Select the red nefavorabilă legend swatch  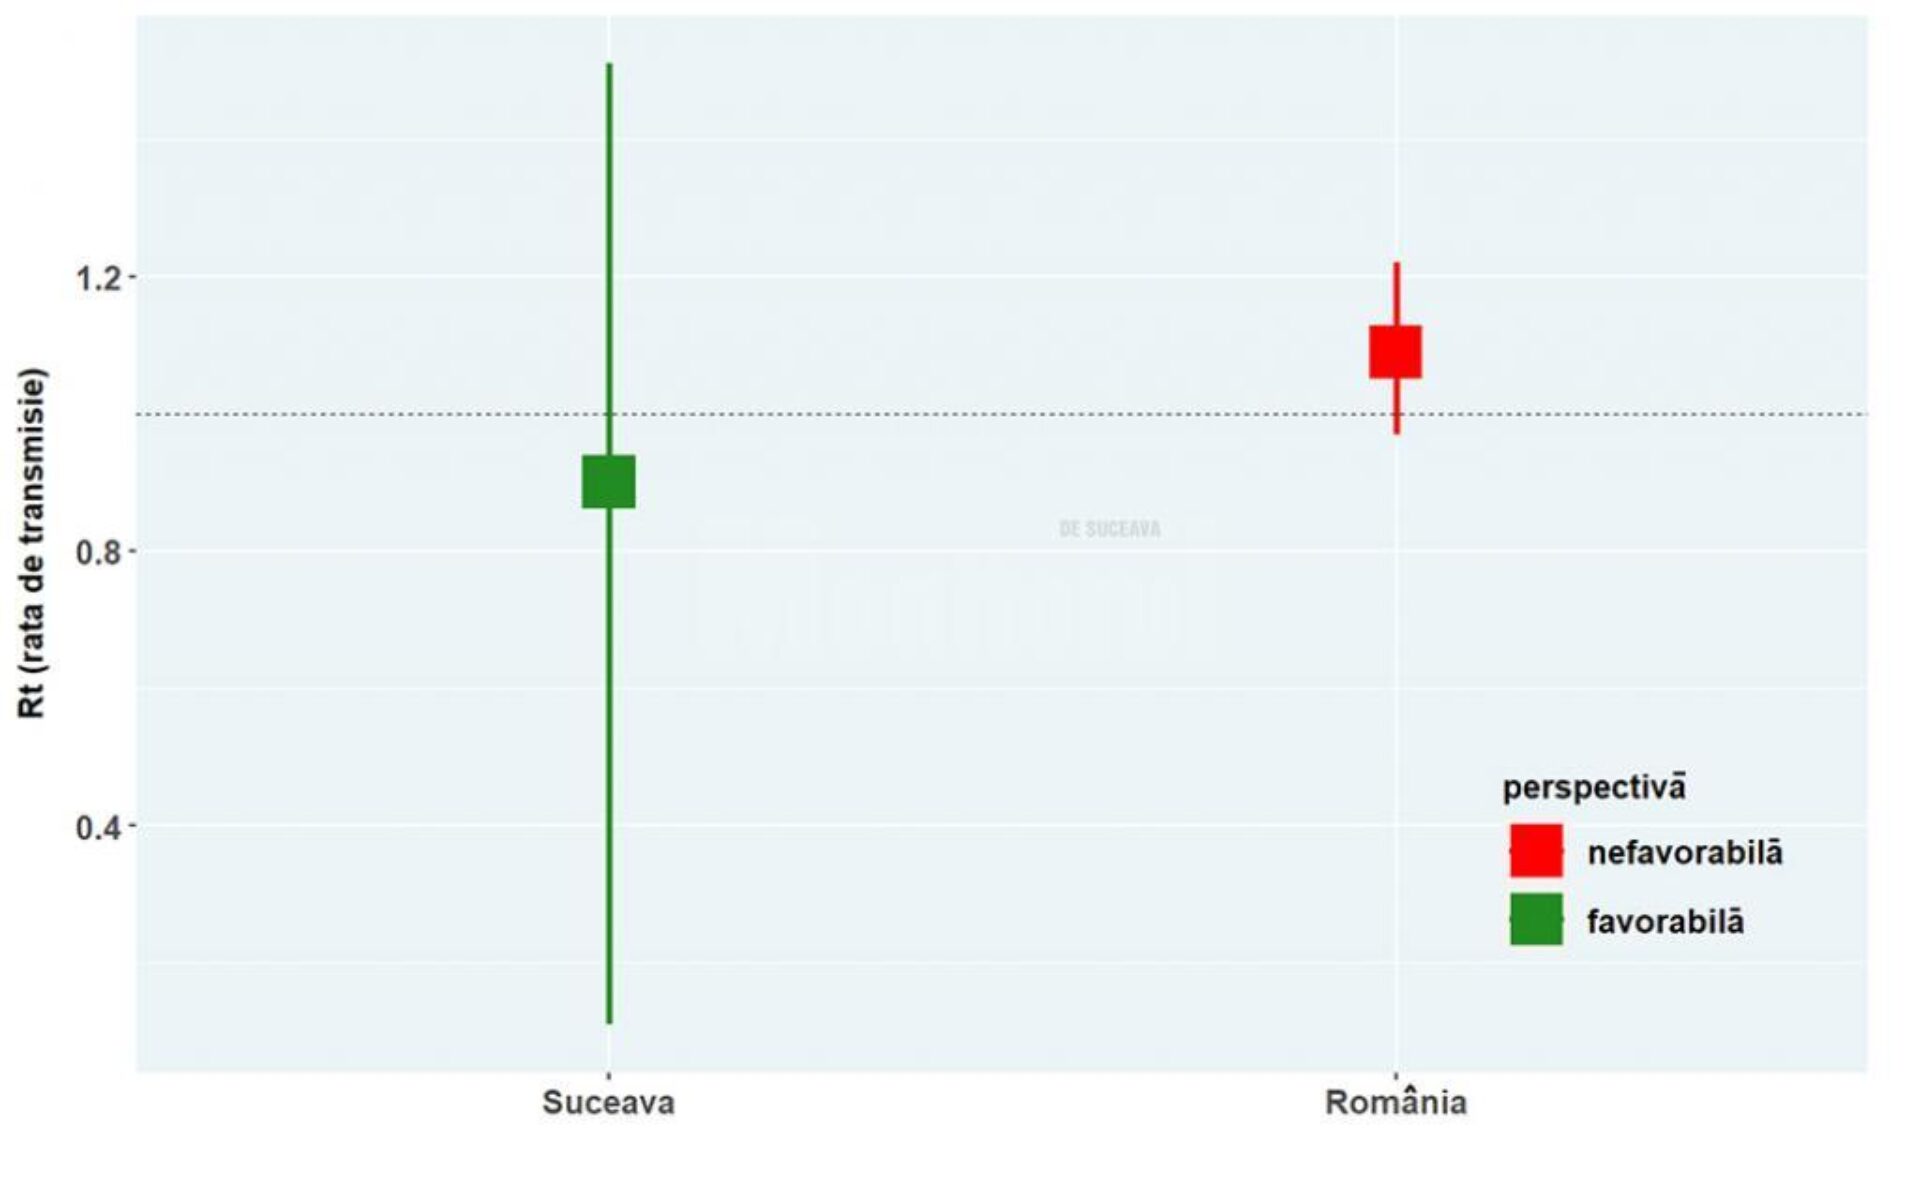pyautogui.click(x=1536, y=851)
